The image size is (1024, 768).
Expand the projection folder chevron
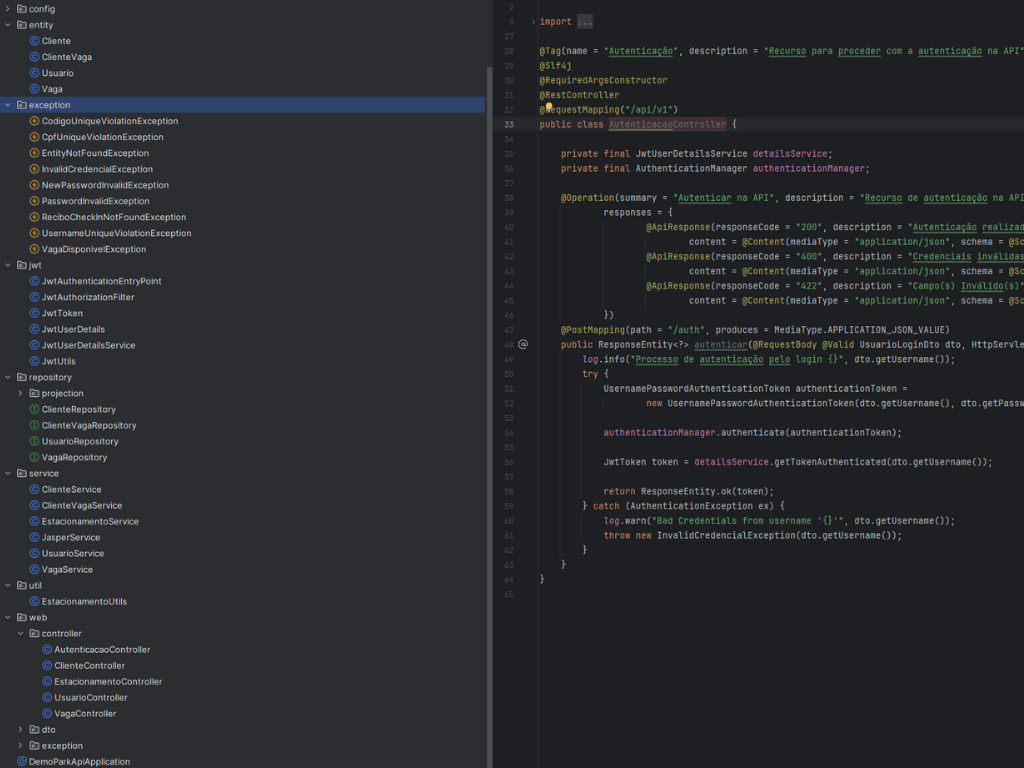tap(20, 393)
